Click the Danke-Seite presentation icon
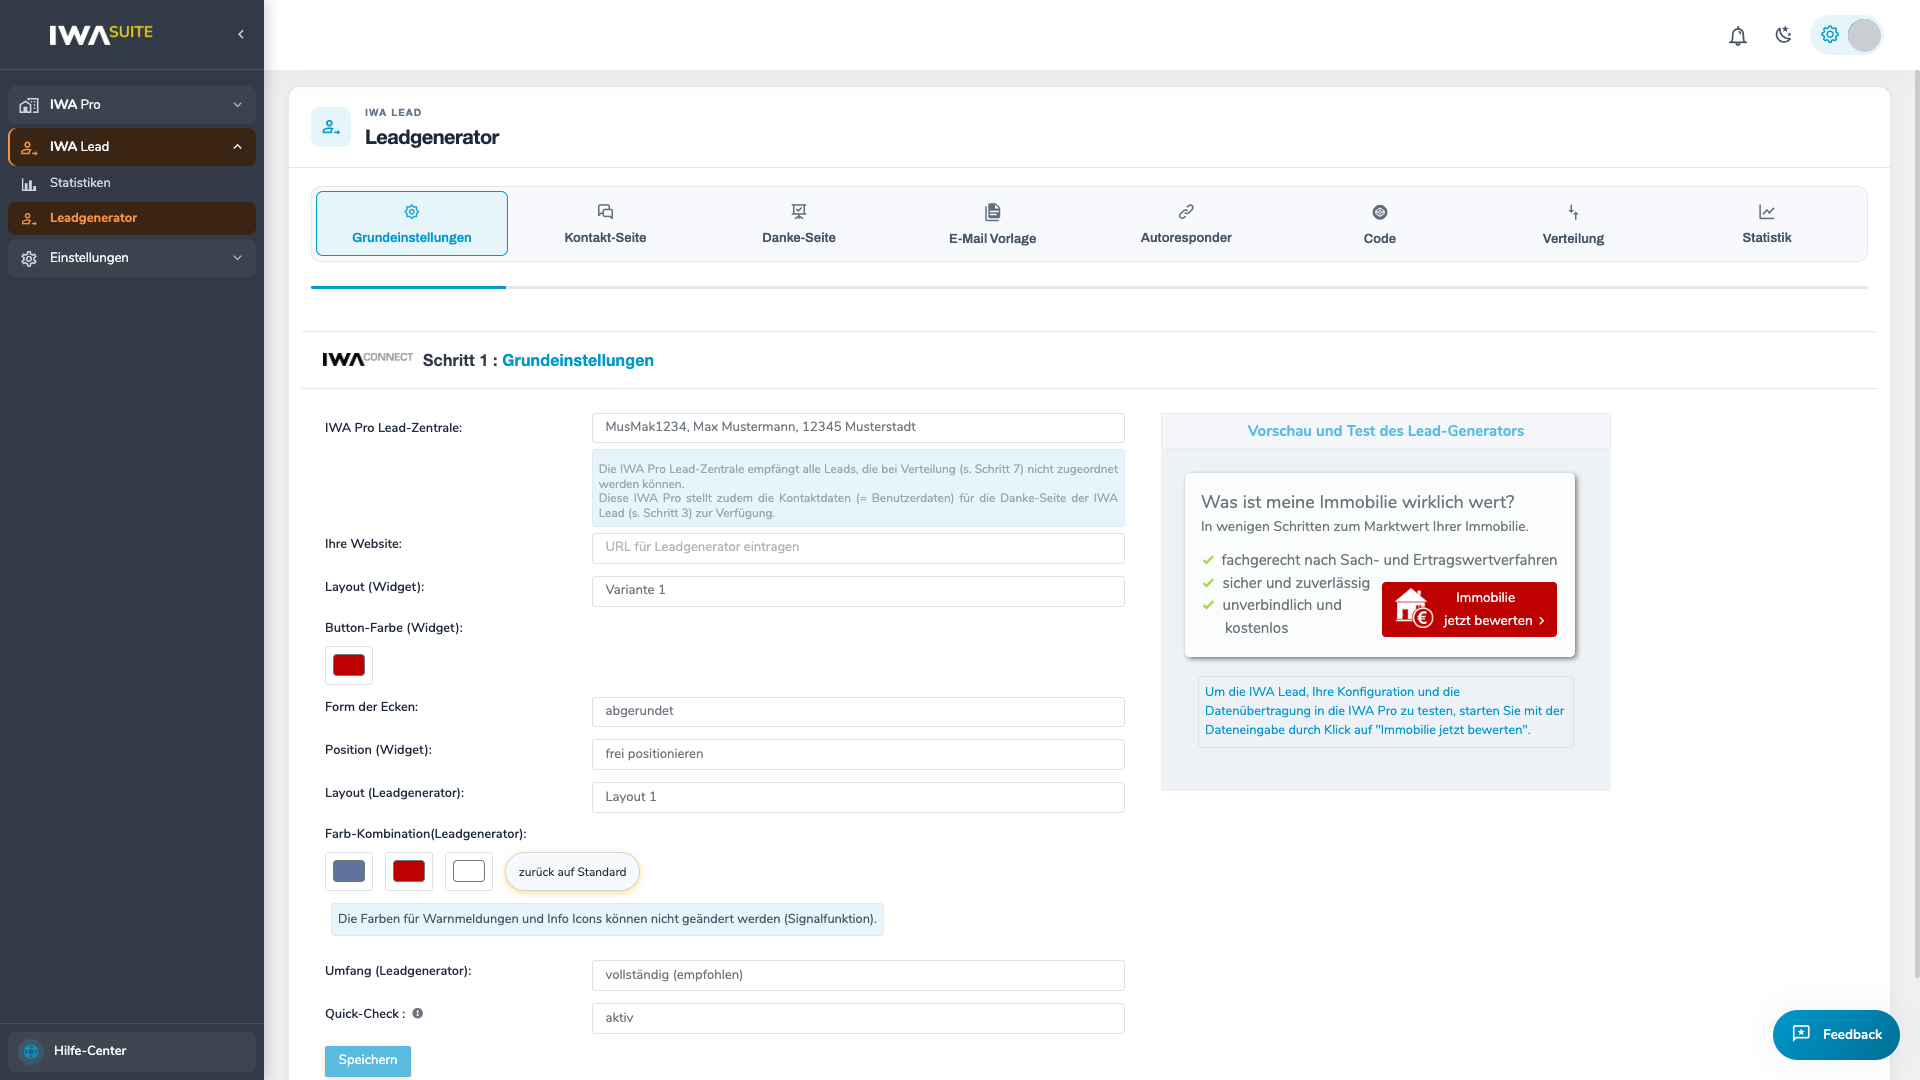The width and height of the screenshot is (1920, 1080). (x=799, y=212)
